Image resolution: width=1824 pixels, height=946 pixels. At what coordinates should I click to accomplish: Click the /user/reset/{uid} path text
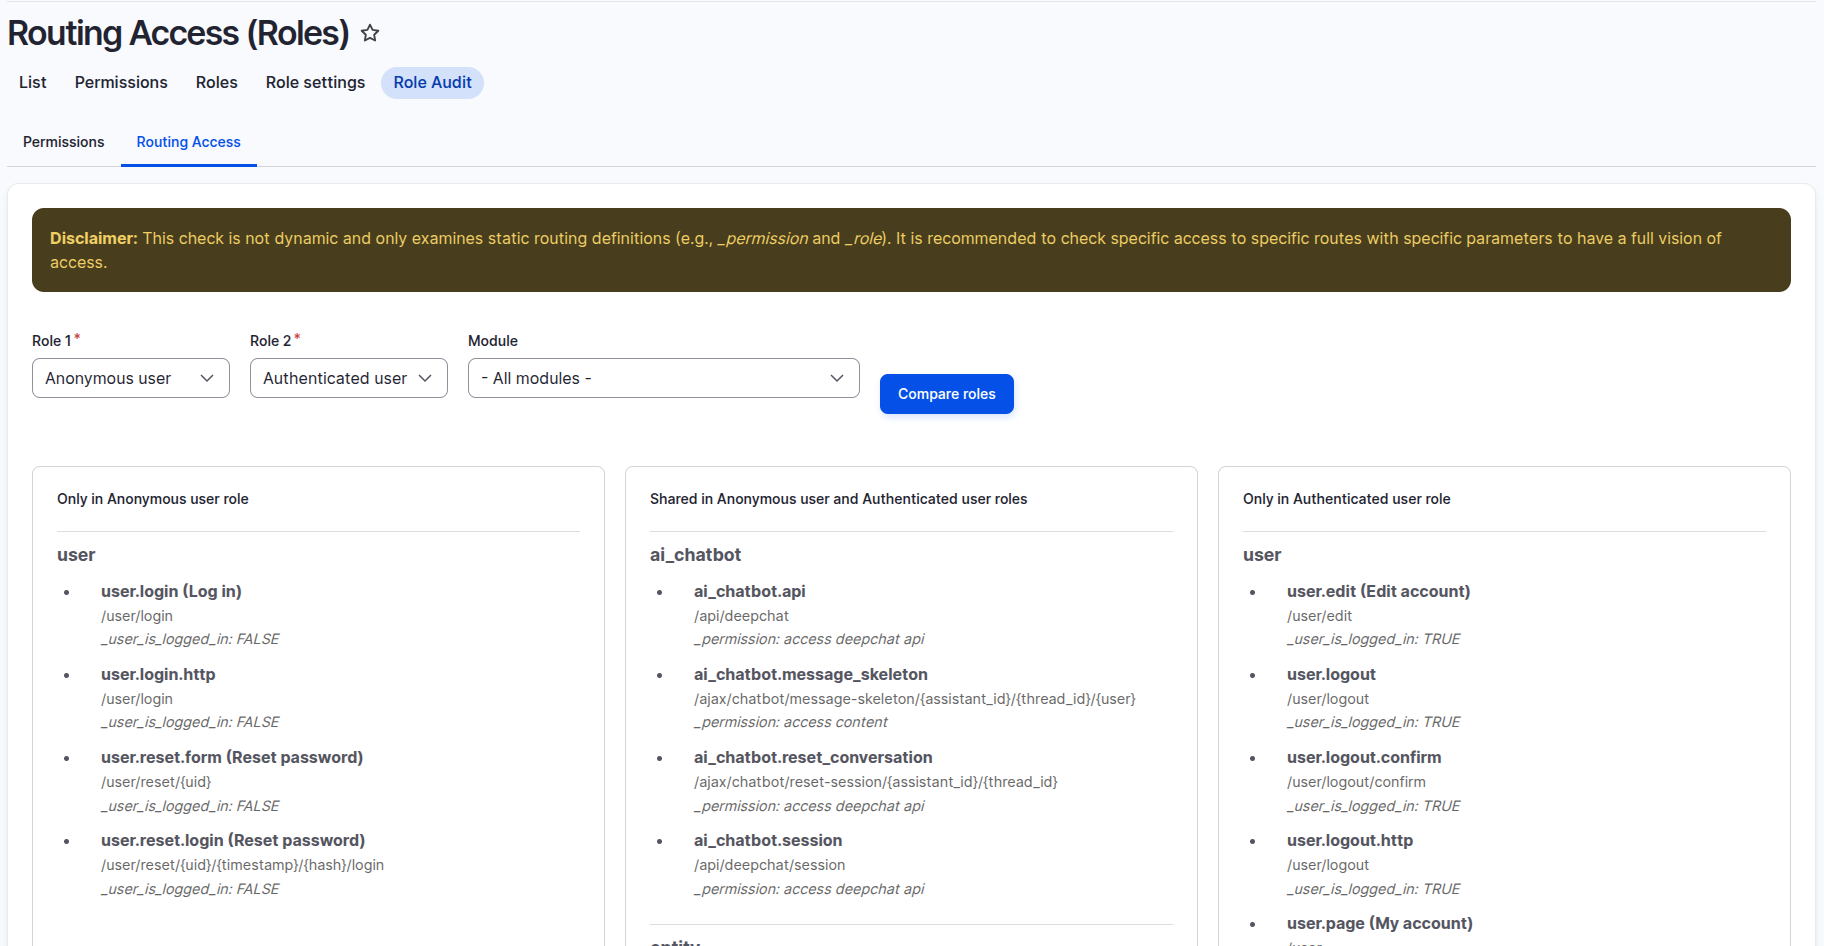pos(156,782)
